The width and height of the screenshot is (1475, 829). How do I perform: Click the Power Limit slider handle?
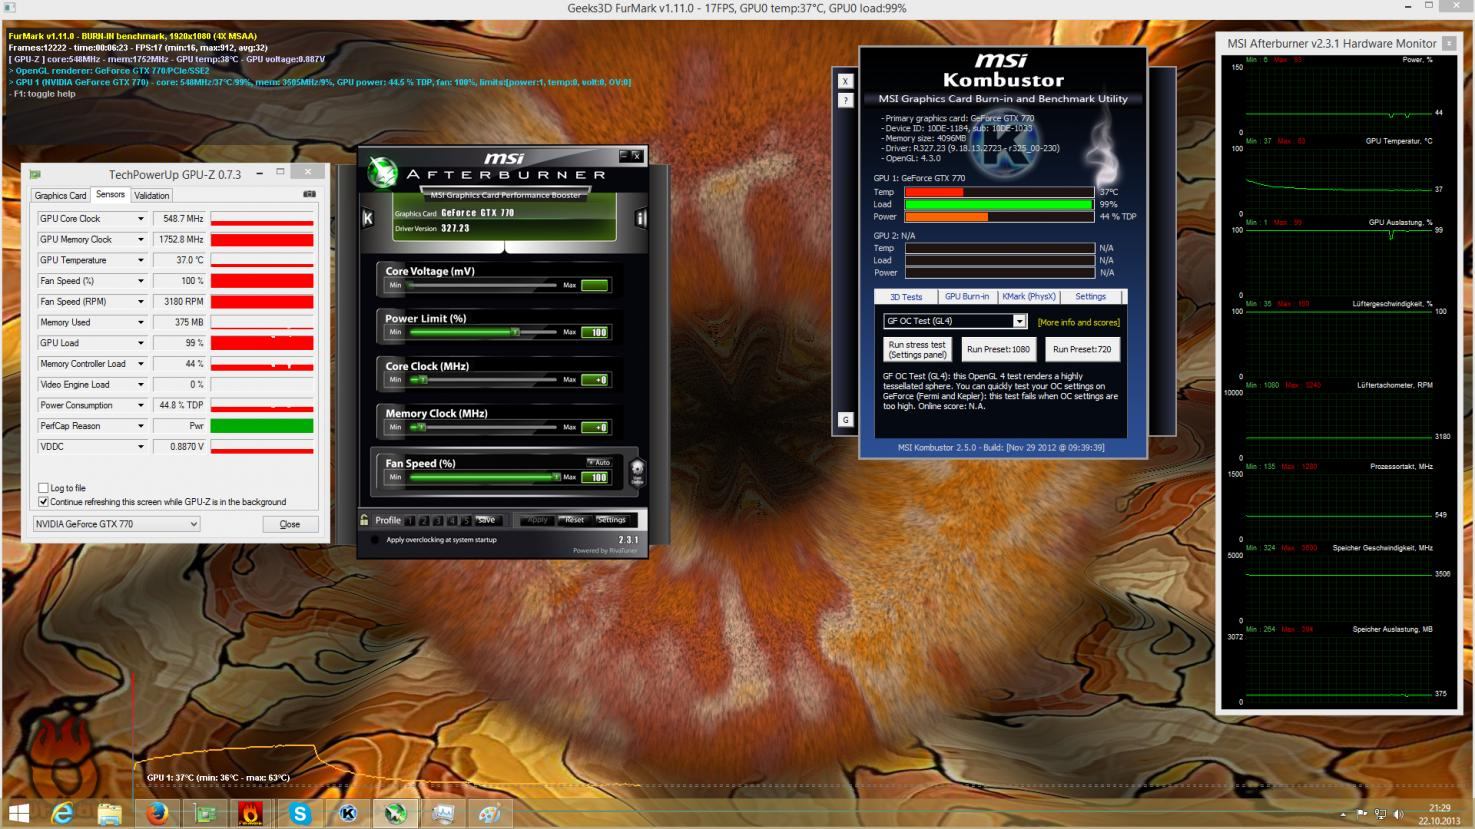coord(515,332)
